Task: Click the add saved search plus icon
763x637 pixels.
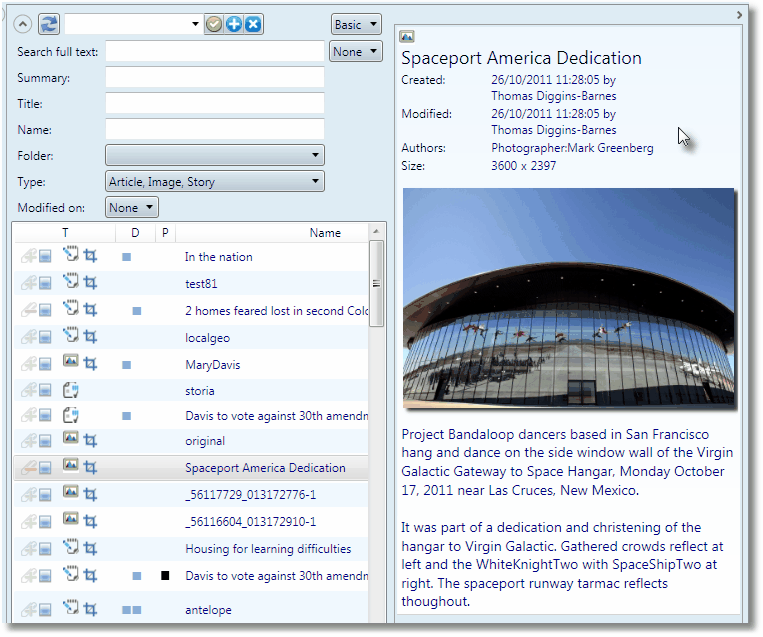Action: coord(234,24)
